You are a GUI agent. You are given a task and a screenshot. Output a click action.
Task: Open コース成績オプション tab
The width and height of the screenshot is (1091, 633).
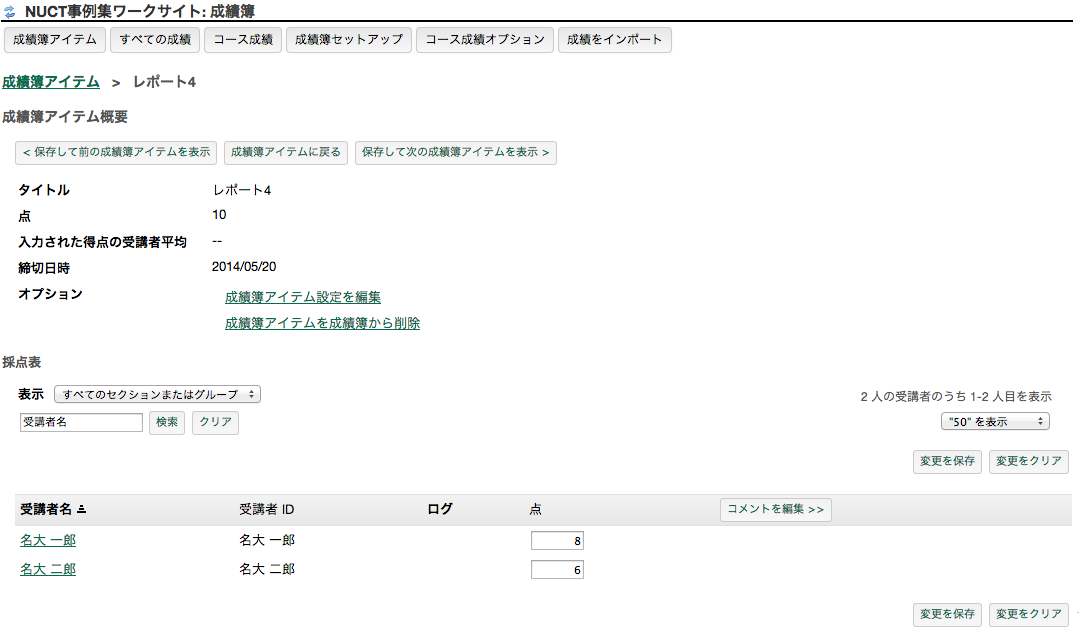coord(485,40)
